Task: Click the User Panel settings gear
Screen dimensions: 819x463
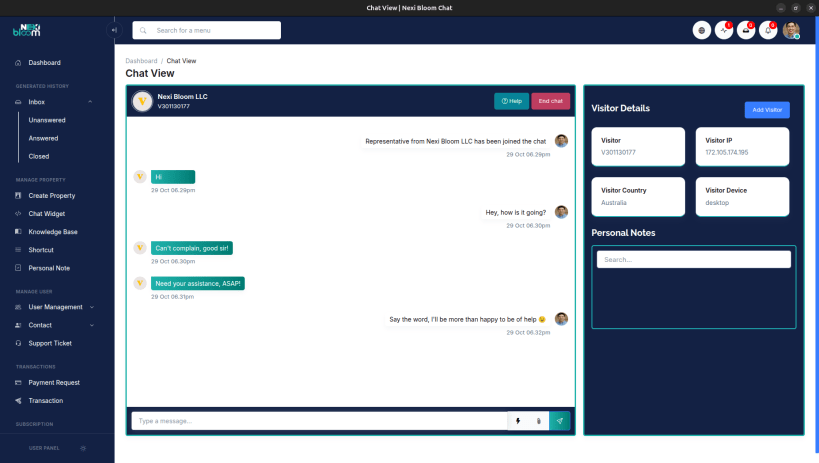Action: tap(83, 448)
